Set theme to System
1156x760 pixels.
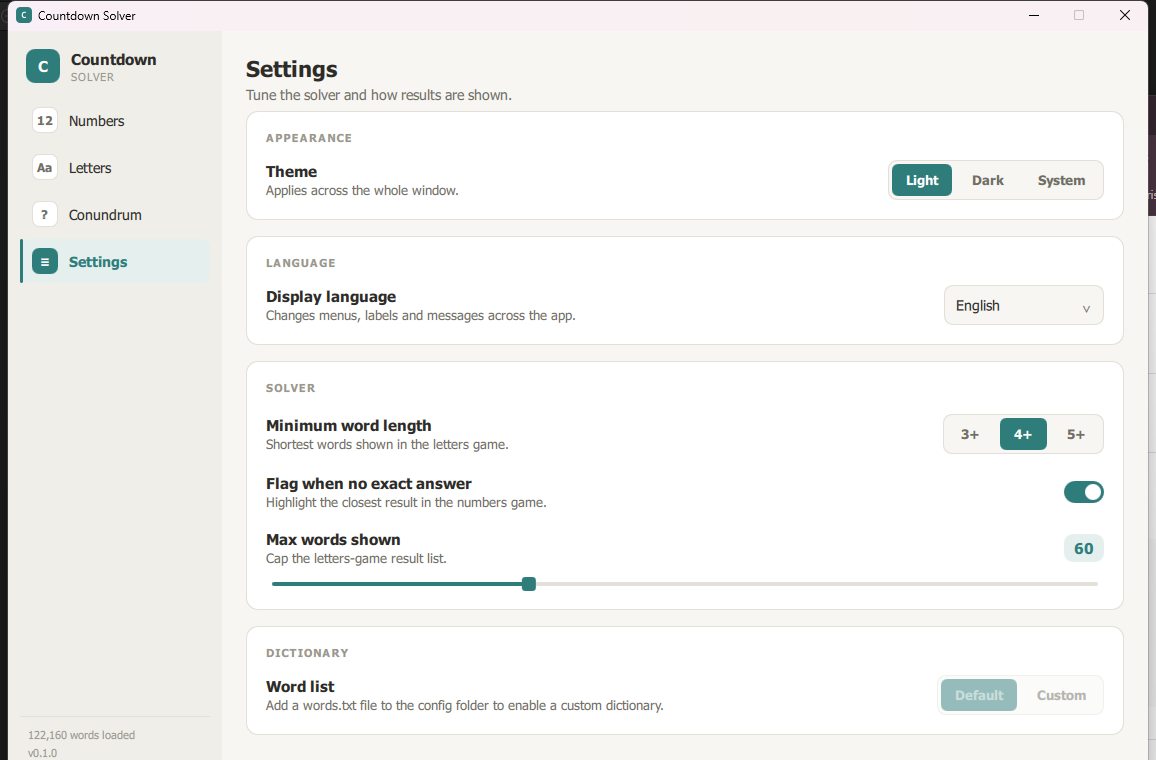click(1061, 180)
